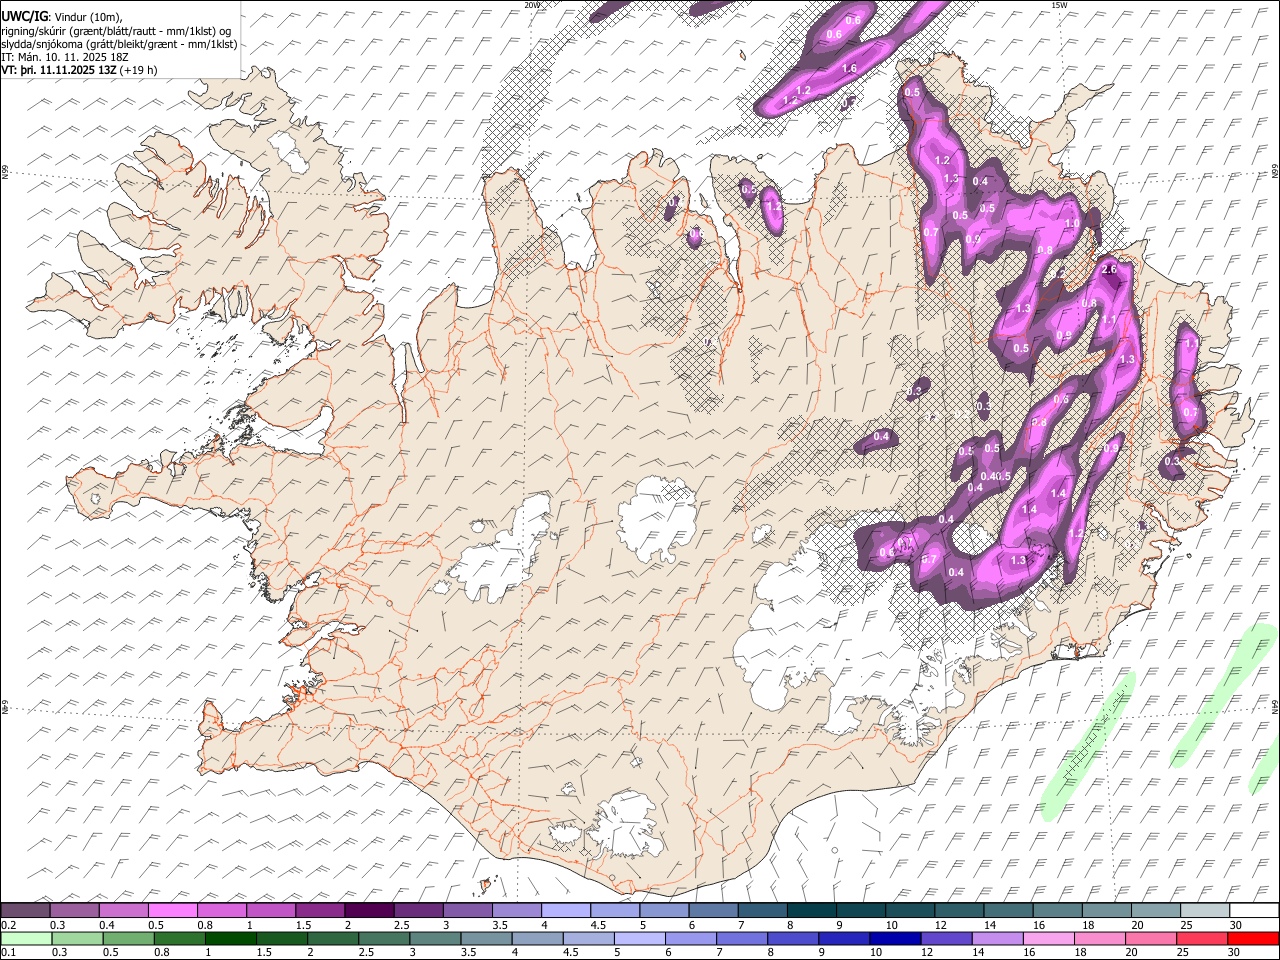Click the '20W' longitude label

pos(532,5)
